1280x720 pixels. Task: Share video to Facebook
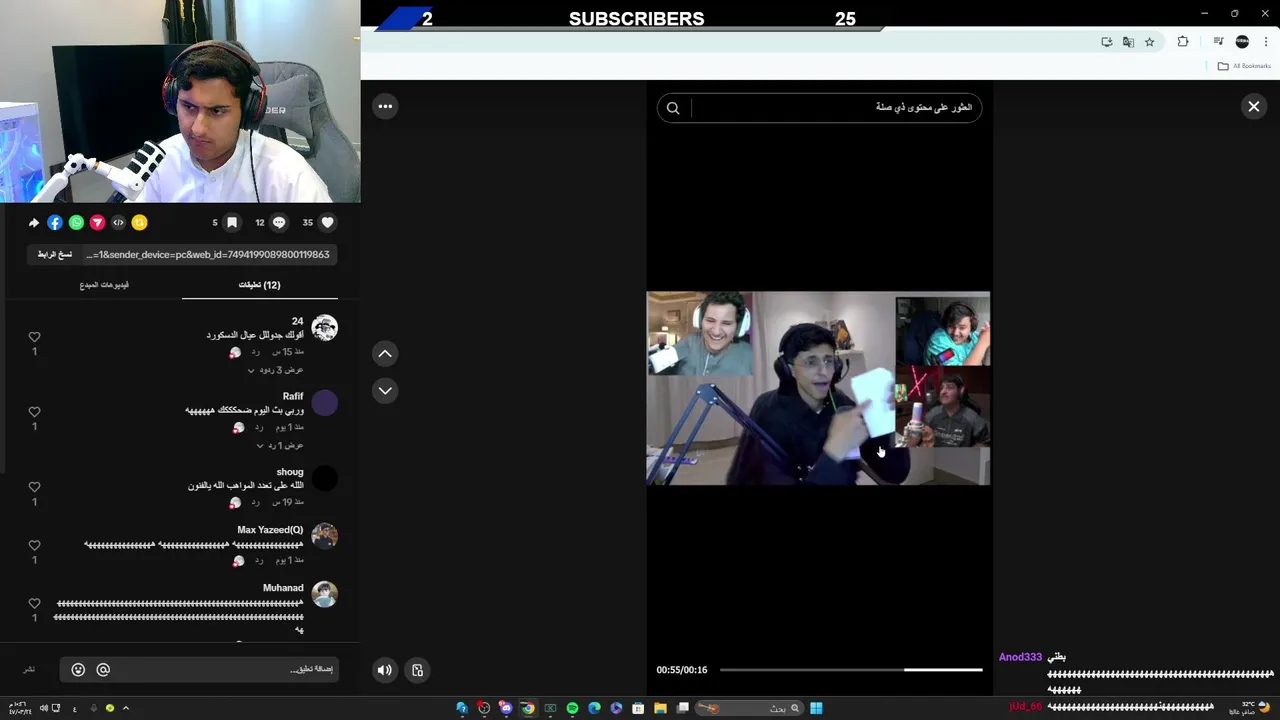click(x=55, y=223)
